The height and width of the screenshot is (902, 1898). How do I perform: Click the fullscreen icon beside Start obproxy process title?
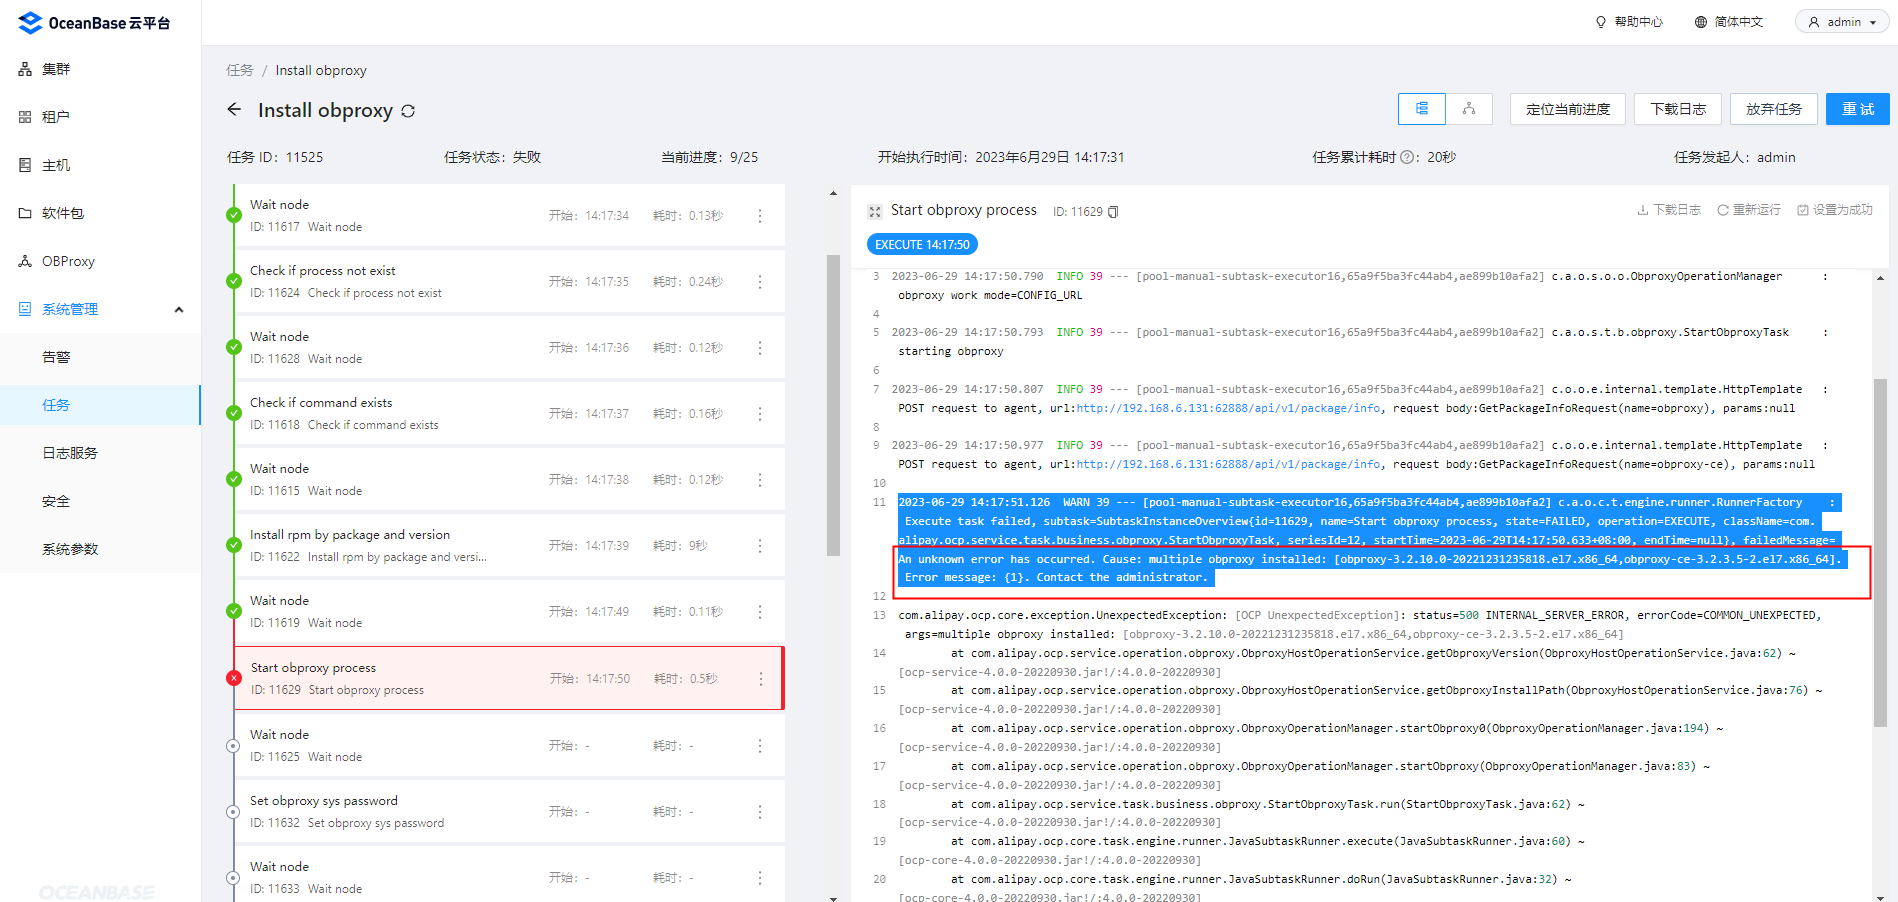tap(875, 211)
